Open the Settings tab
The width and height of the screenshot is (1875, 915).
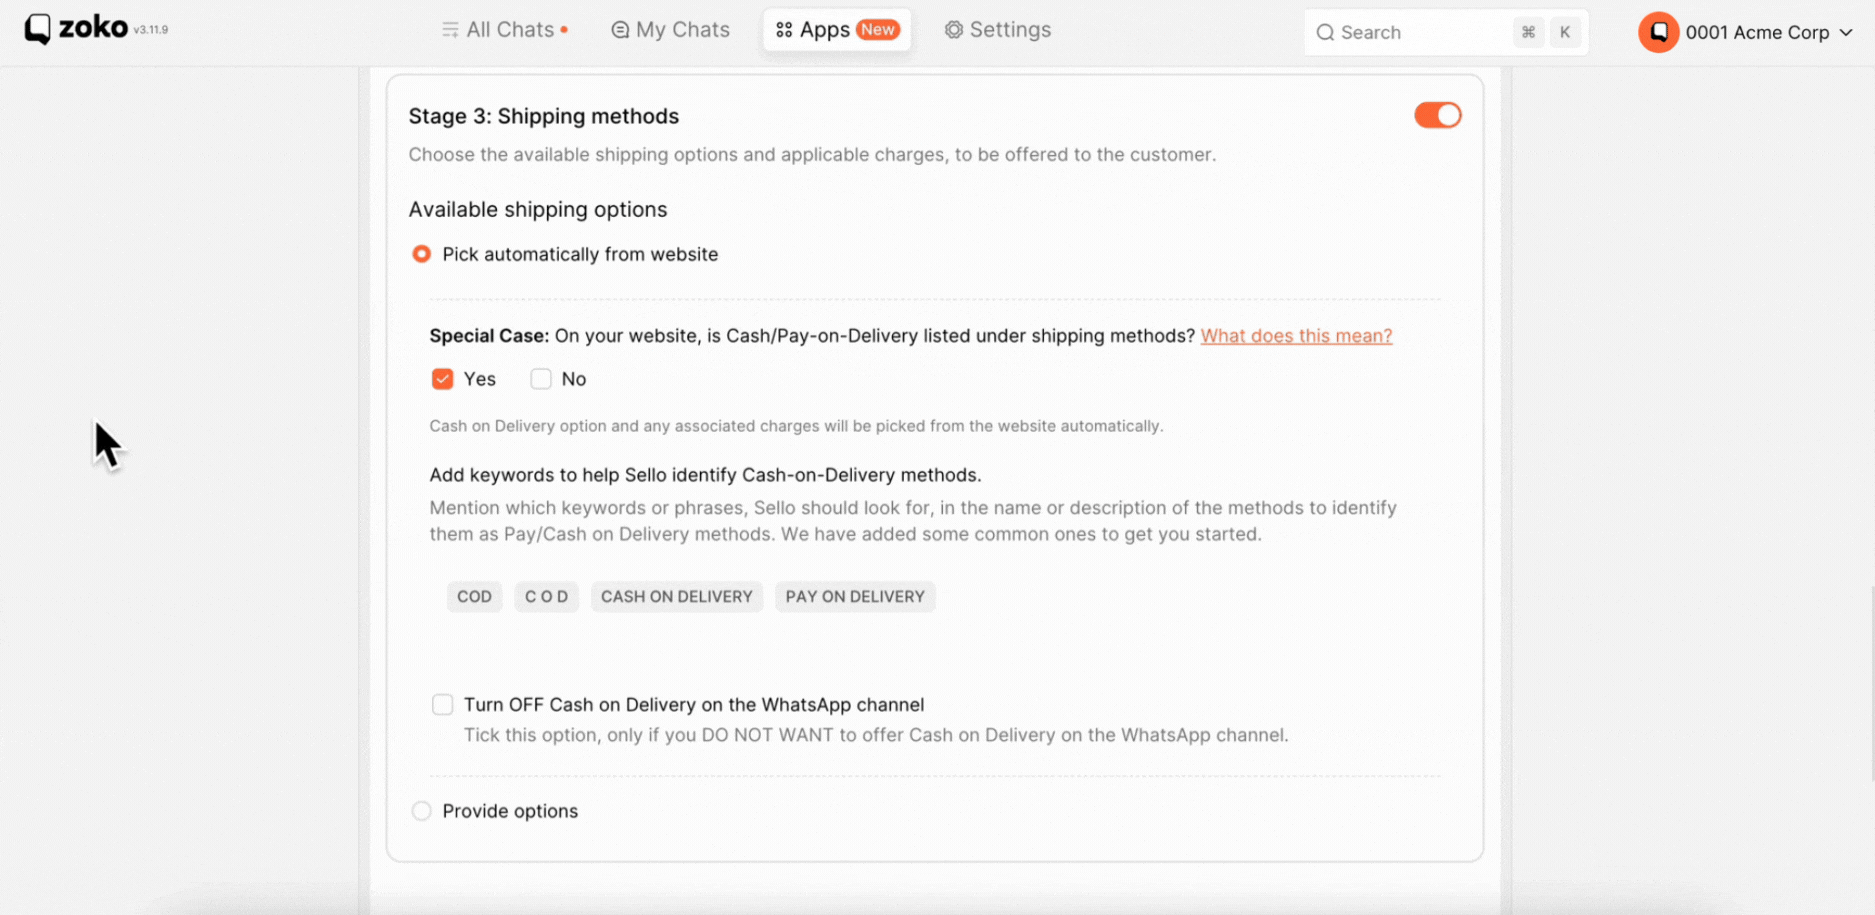click(x=998, y=30)
